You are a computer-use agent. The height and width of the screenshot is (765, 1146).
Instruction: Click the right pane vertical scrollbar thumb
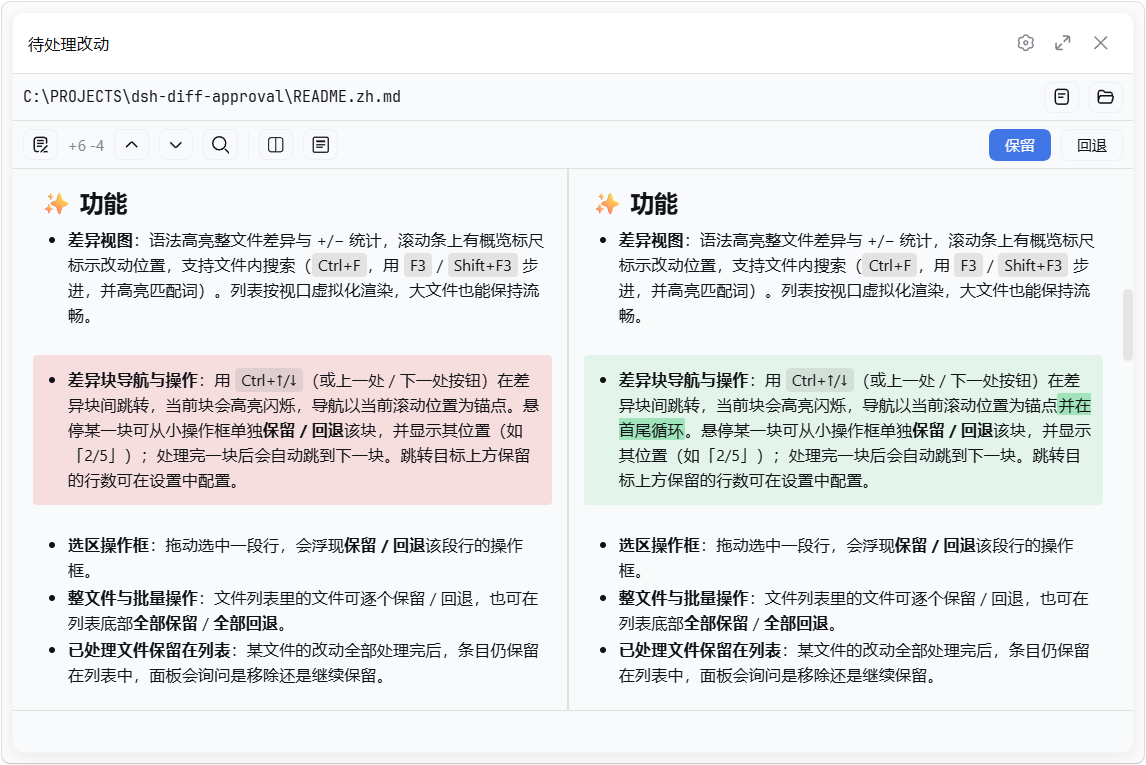click(1128, 324)
